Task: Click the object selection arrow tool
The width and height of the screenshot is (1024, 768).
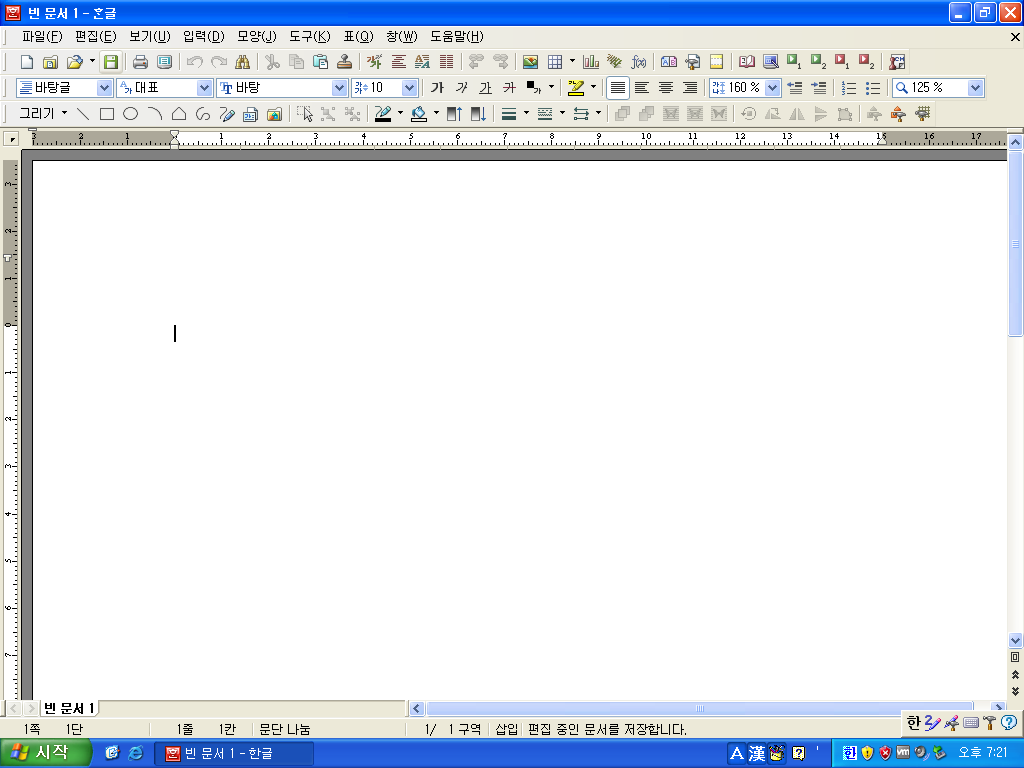Action: (304, 114)
